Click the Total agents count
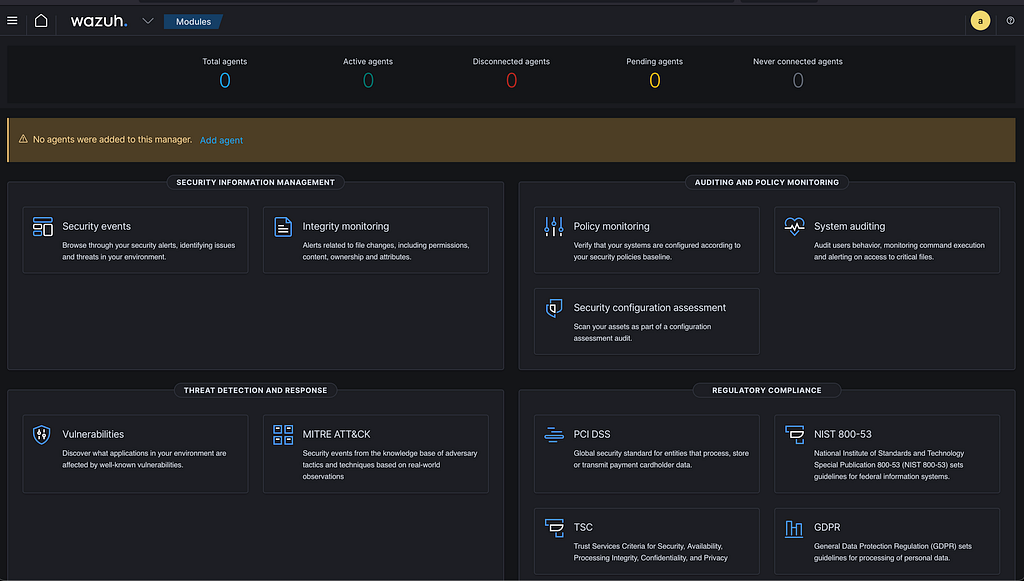 (x=225, y=80)
